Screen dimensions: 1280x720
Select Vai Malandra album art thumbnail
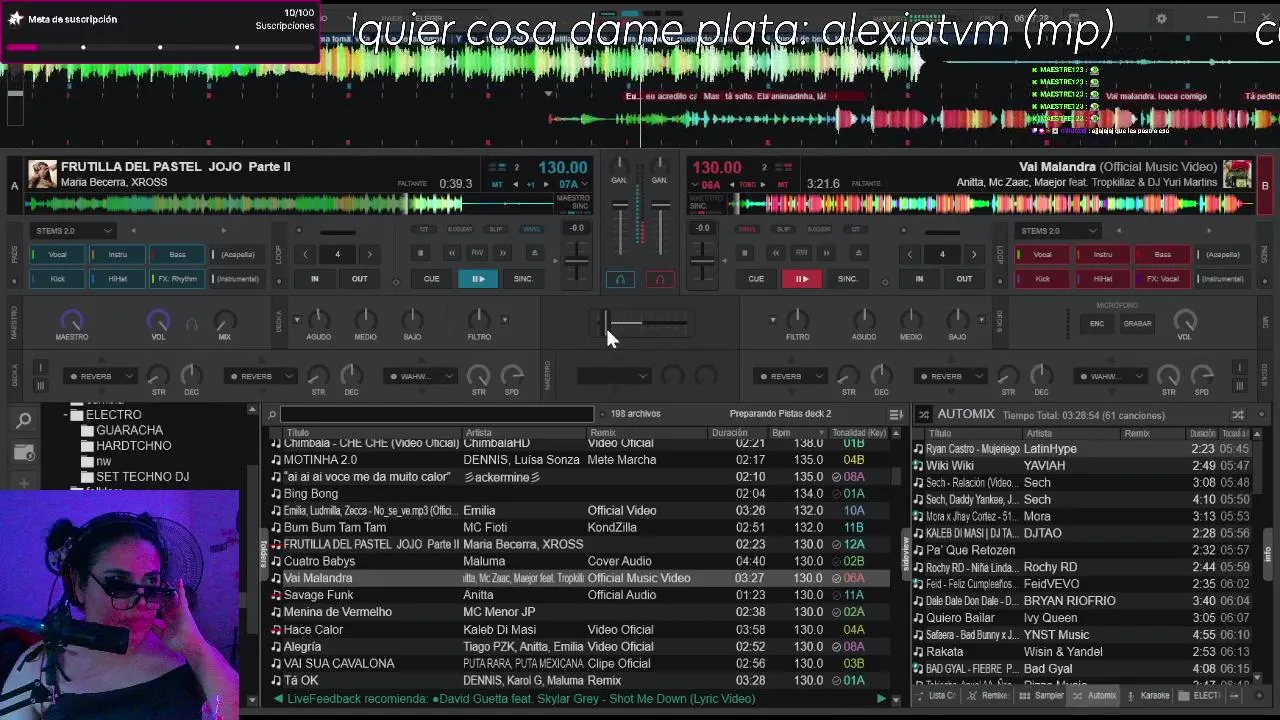coord(1237,174)
